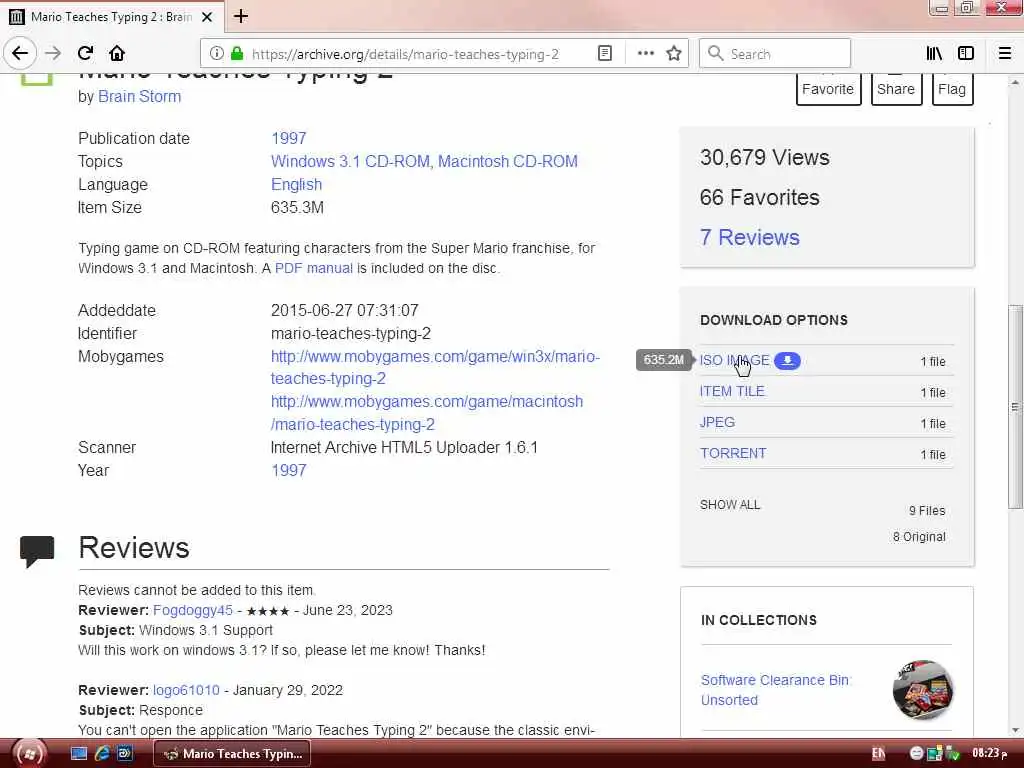1024x768 pixels.
Task: Show site information via the info icon
Action: coord(217,54)
